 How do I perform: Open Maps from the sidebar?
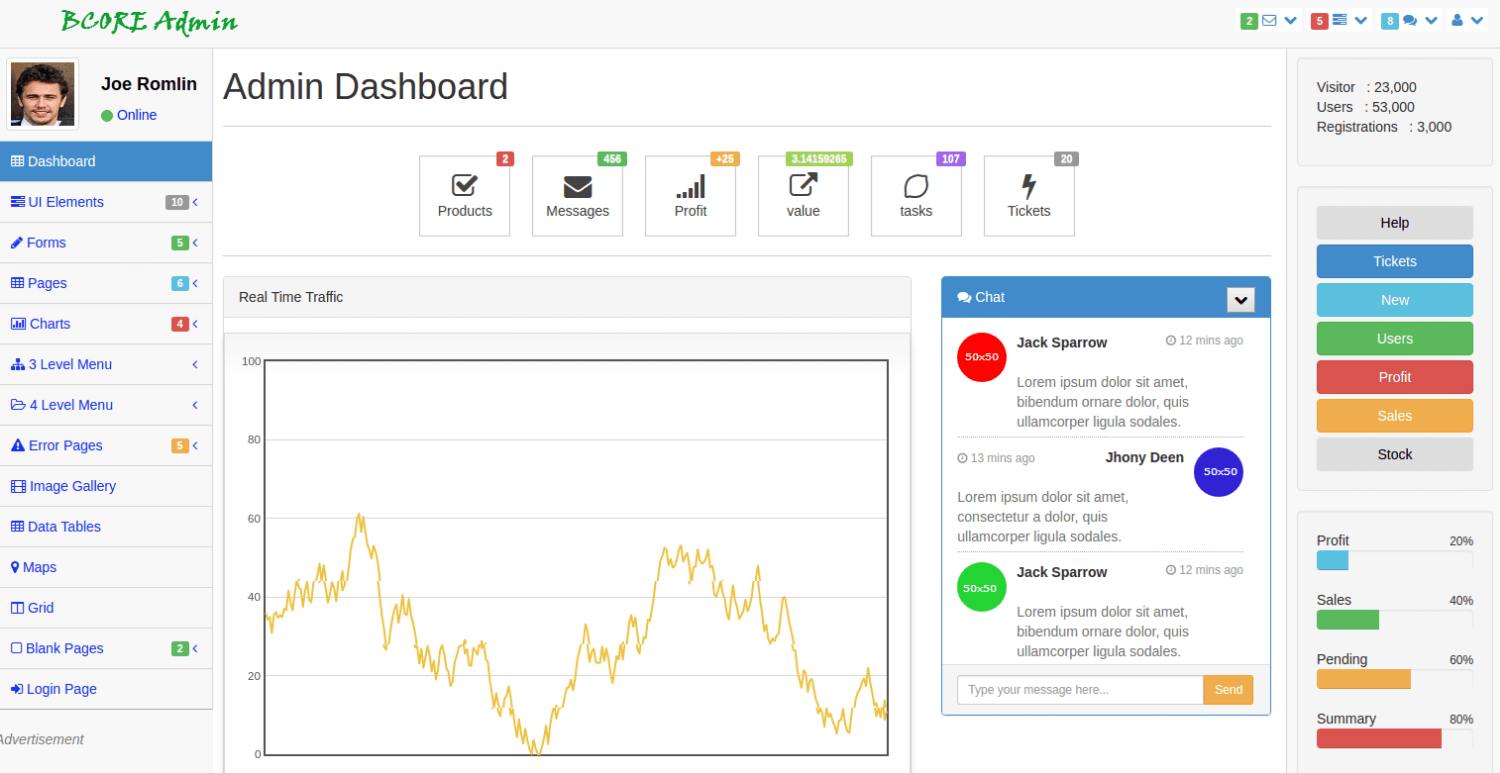coord(106,567)
